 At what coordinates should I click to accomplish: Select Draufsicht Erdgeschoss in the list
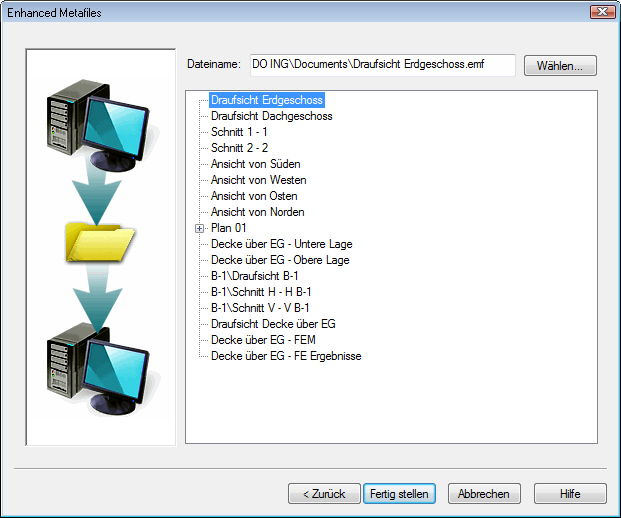point(267,100)
